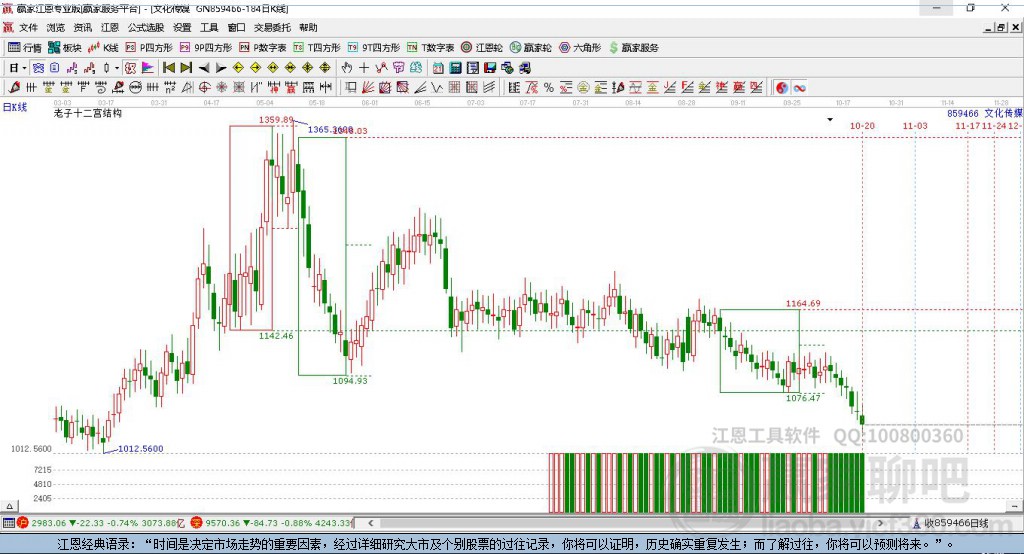Click the 日K线 label at chart top-left
1024x554 pixels.
(x=15, y=106)
